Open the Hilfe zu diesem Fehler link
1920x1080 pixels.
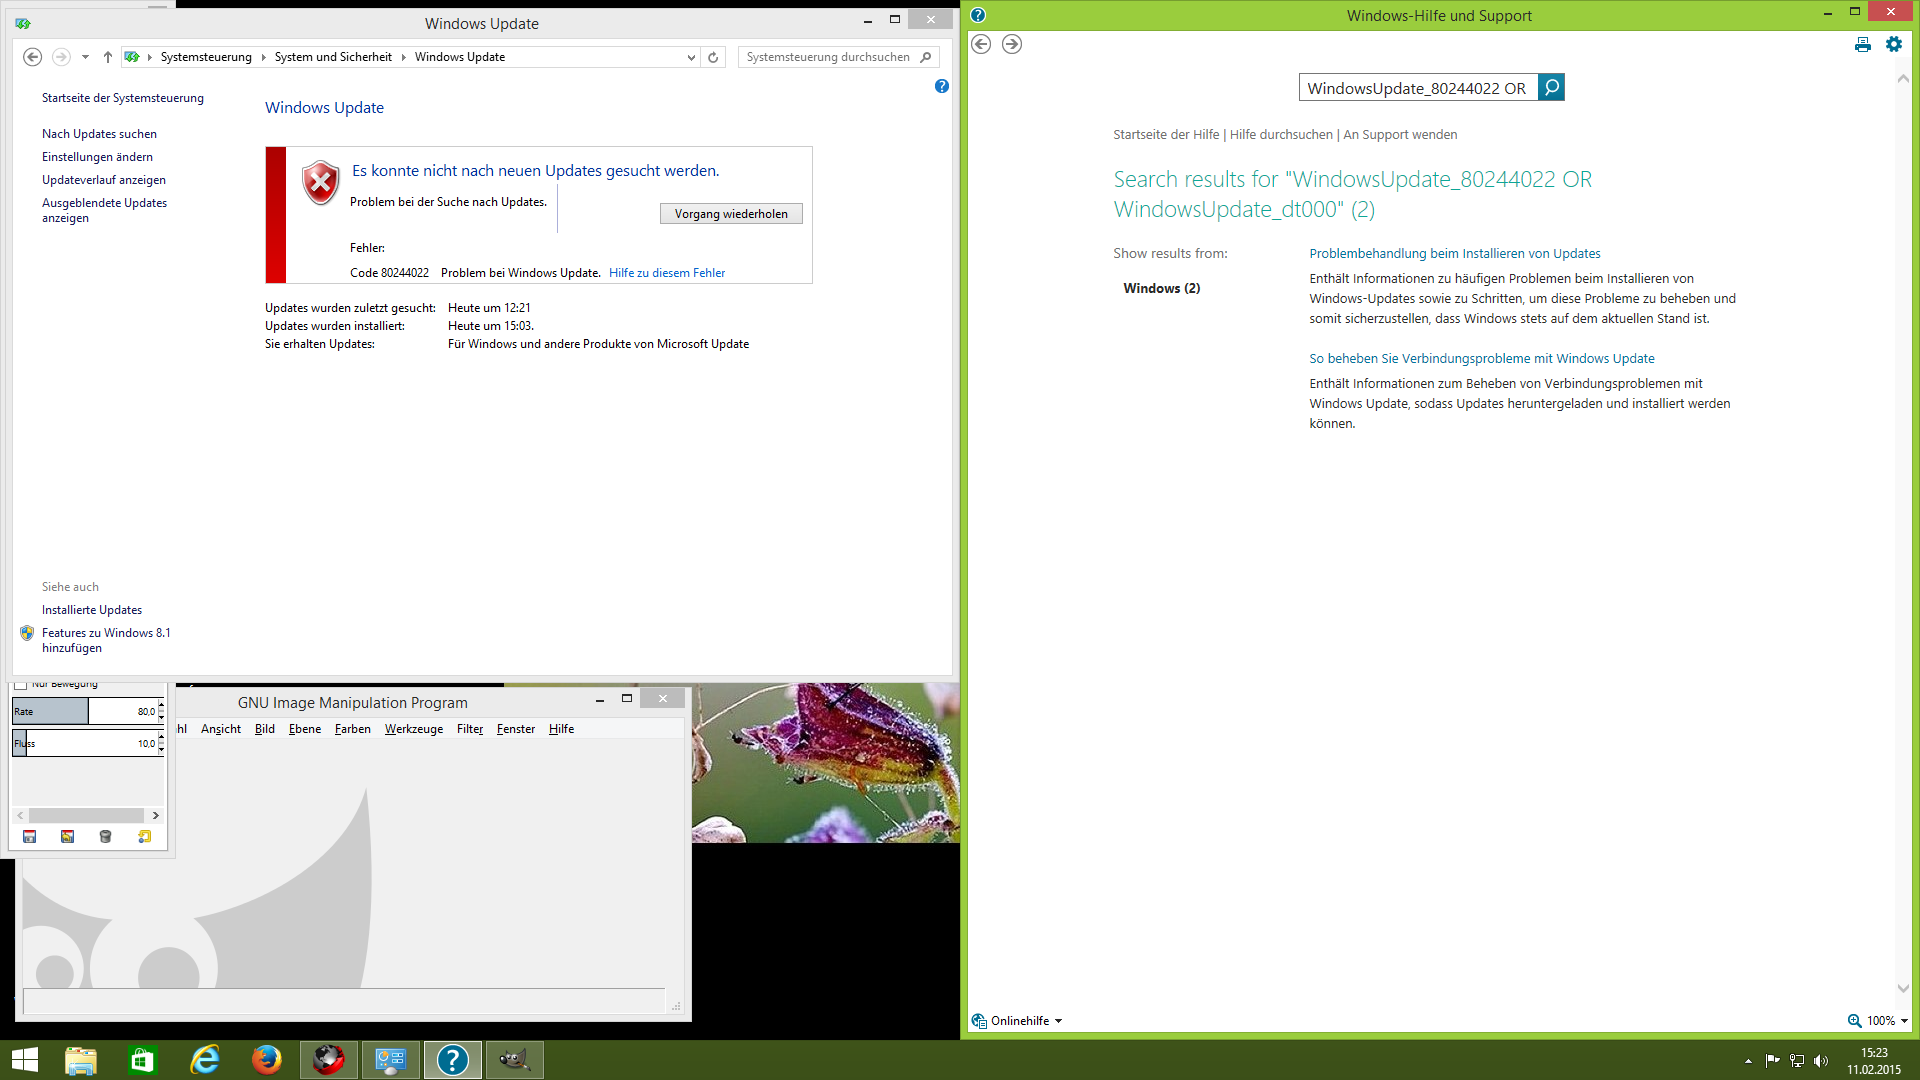click(666, 273)
